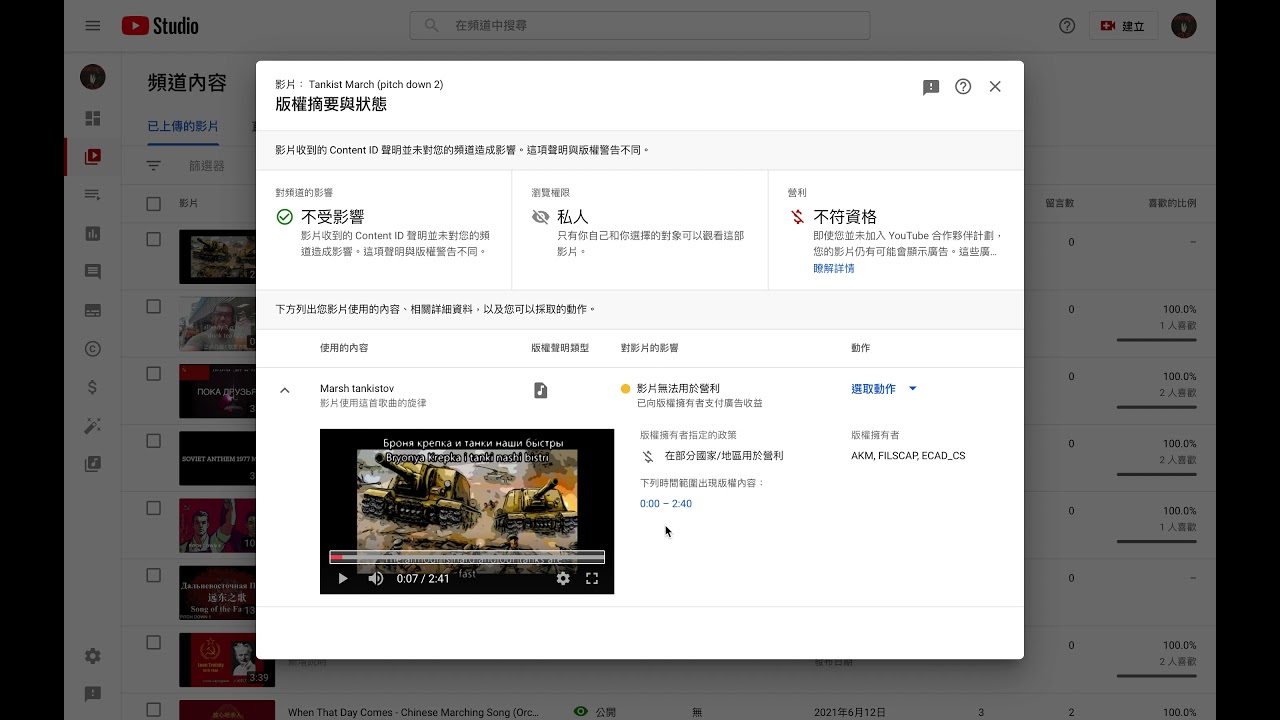
Task: Open the Dashboard icon in the sidebar
Action: click(93, 118)
